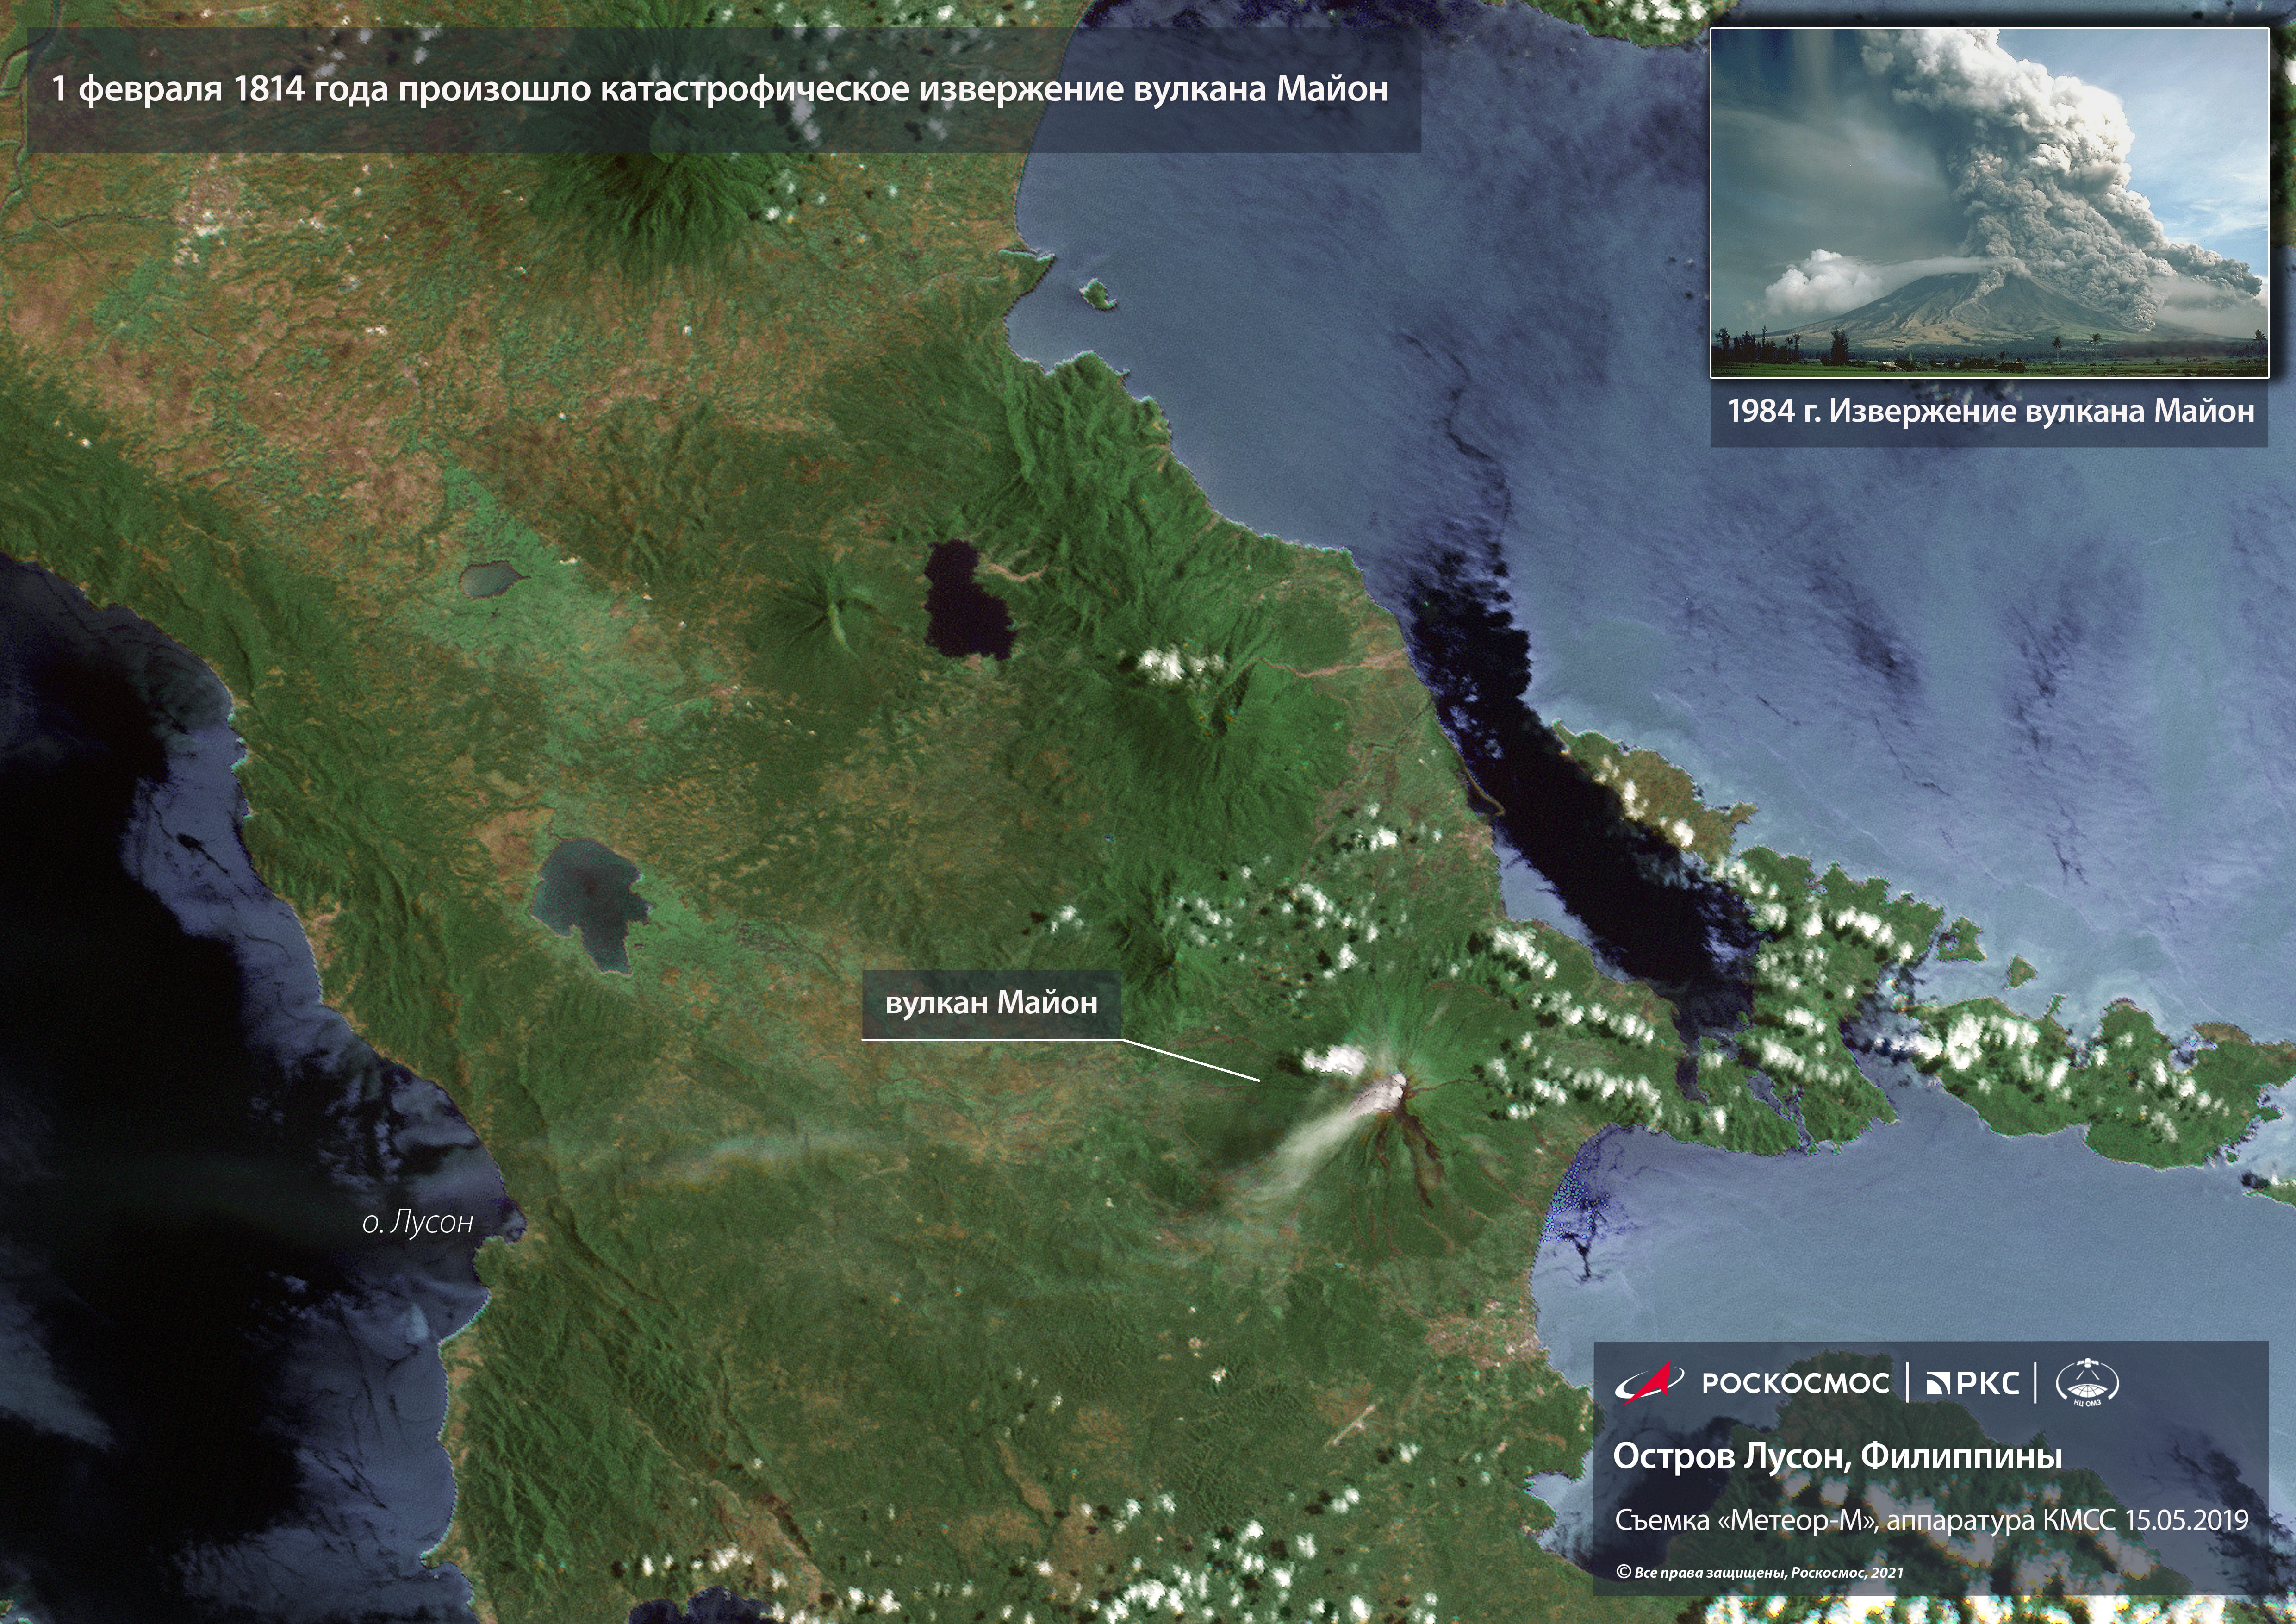Click the Roscosmos 2021 copyright notice
This screenshot has height=1624, width=2296.
pyautogui.click(x=1759, y=1572)
